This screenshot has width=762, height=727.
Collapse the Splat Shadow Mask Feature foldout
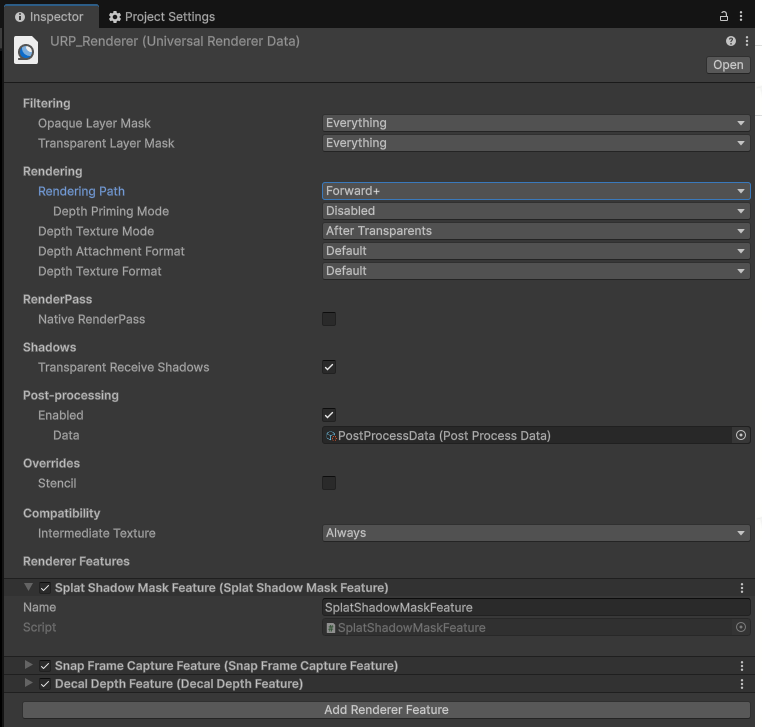pyautogui.click(x=29, y=587)
